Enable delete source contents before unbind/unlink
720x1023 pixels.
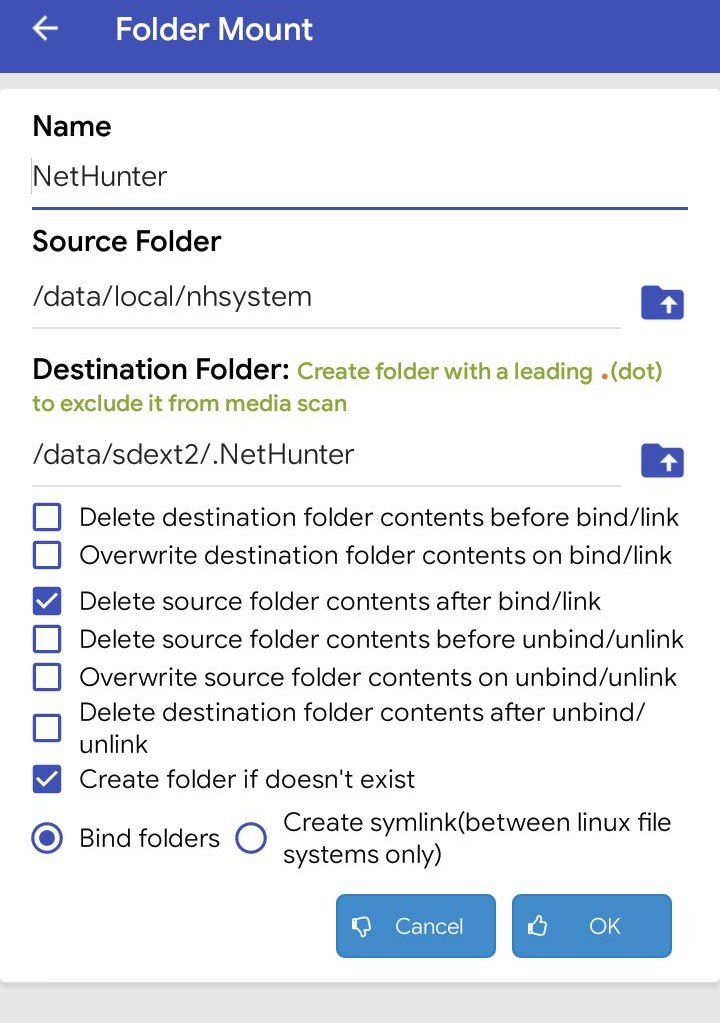[47, 639]
